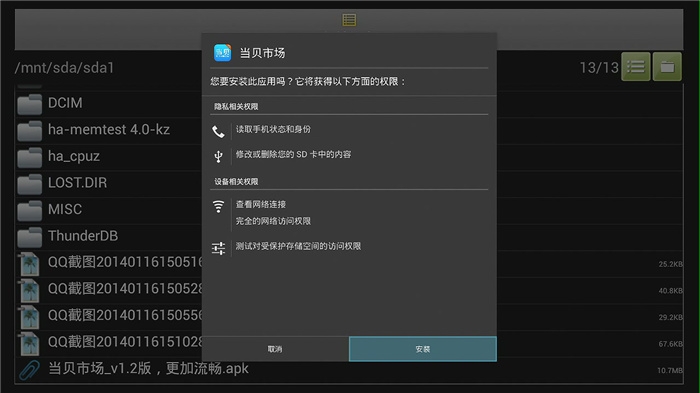The width and height of the screenshot is (700, 393).
Task: Click image thumbnail of QQ截图20140116151028
Action: pyautogui.click(x=29, y=344)
